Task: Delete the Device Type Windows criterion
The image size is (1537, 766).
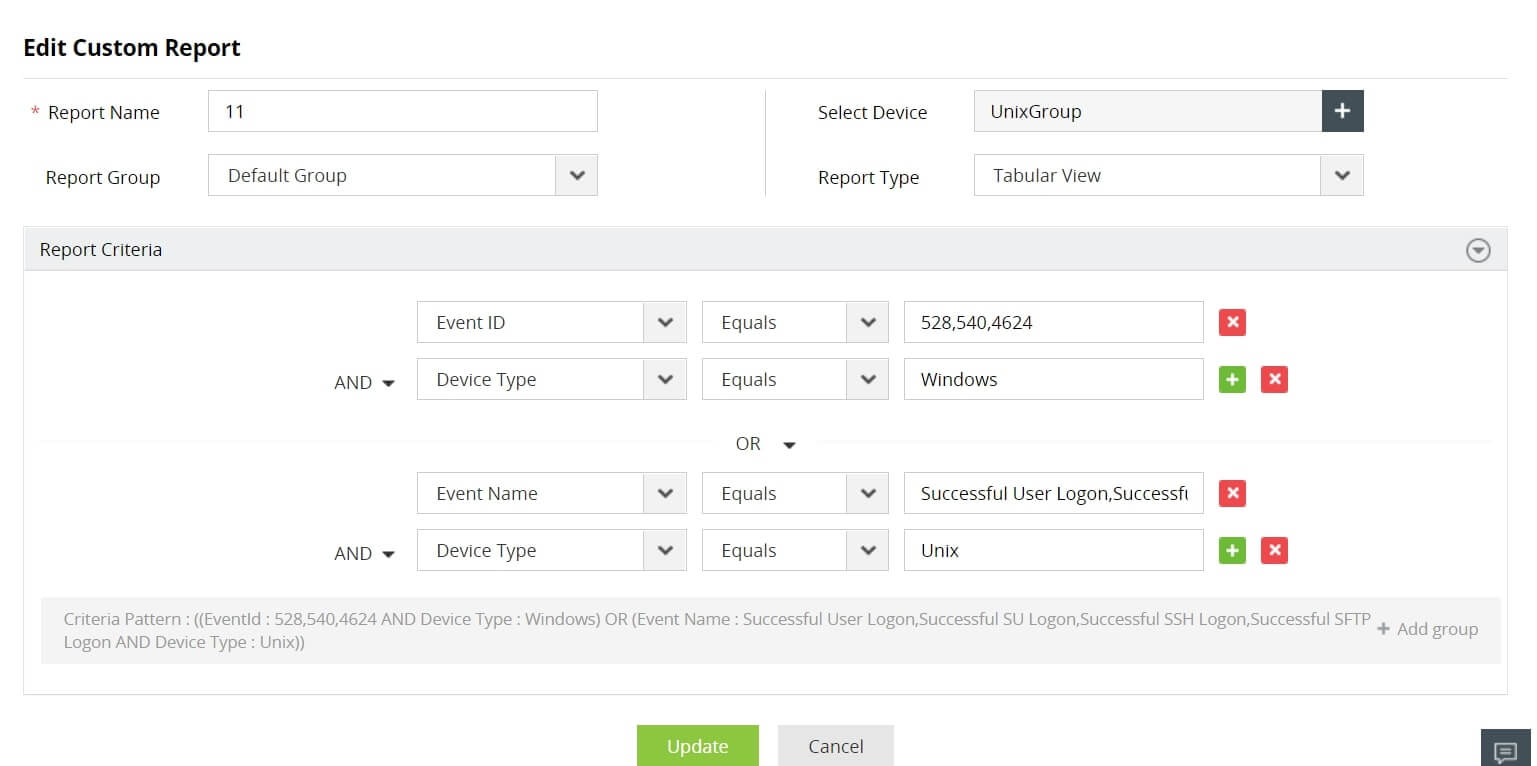Action: click(1274, 380)
